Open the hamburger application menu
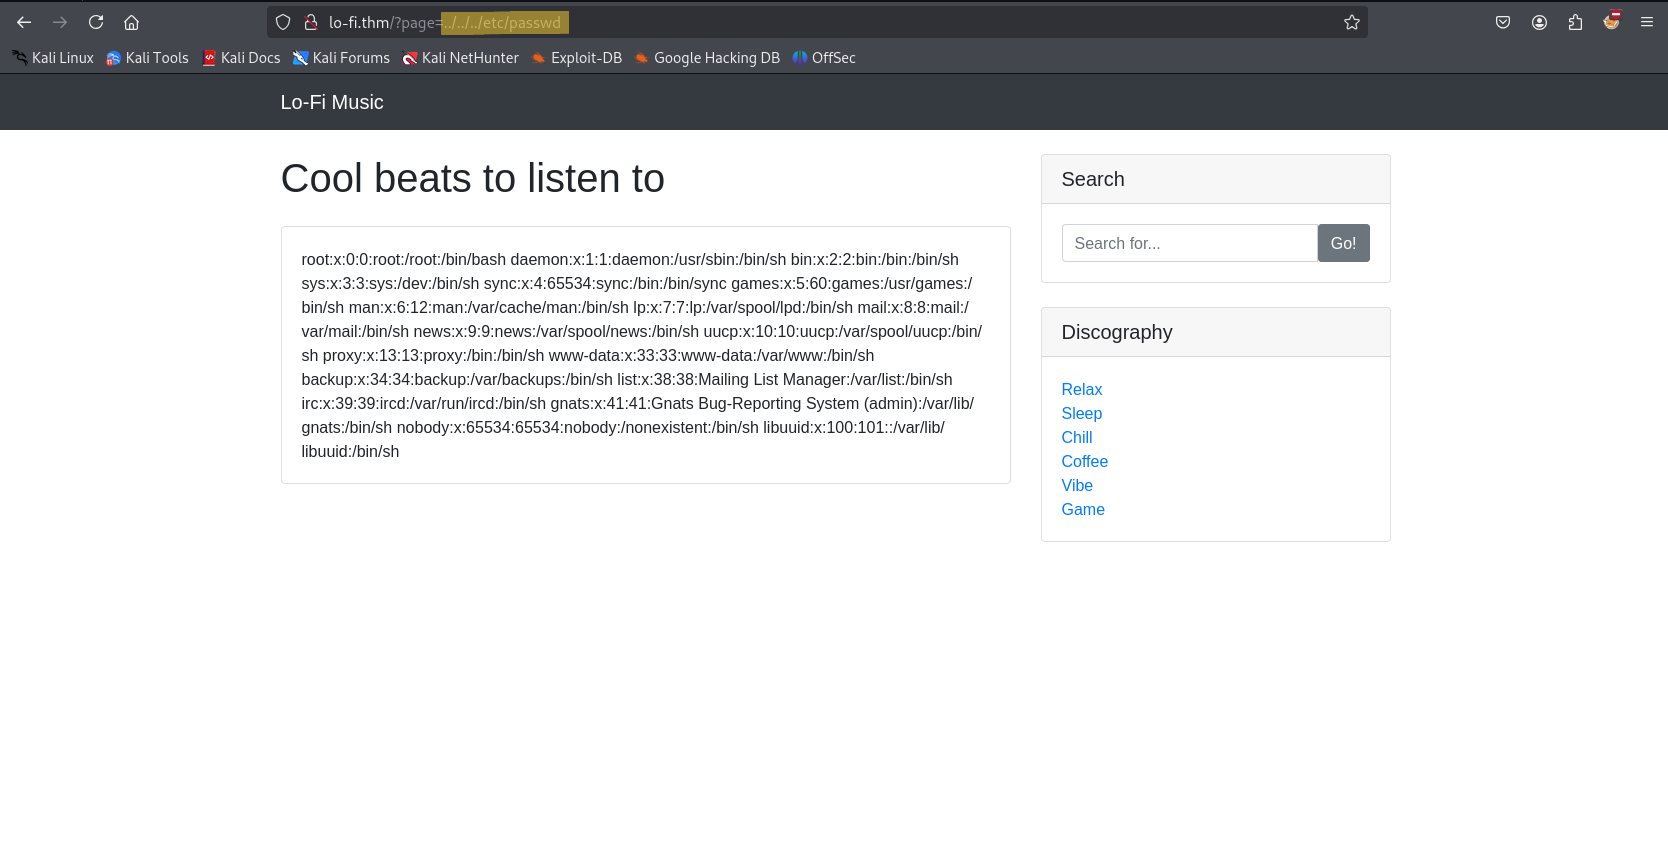The width and height of the screenshot is (1668, 856). point(1647,22)
